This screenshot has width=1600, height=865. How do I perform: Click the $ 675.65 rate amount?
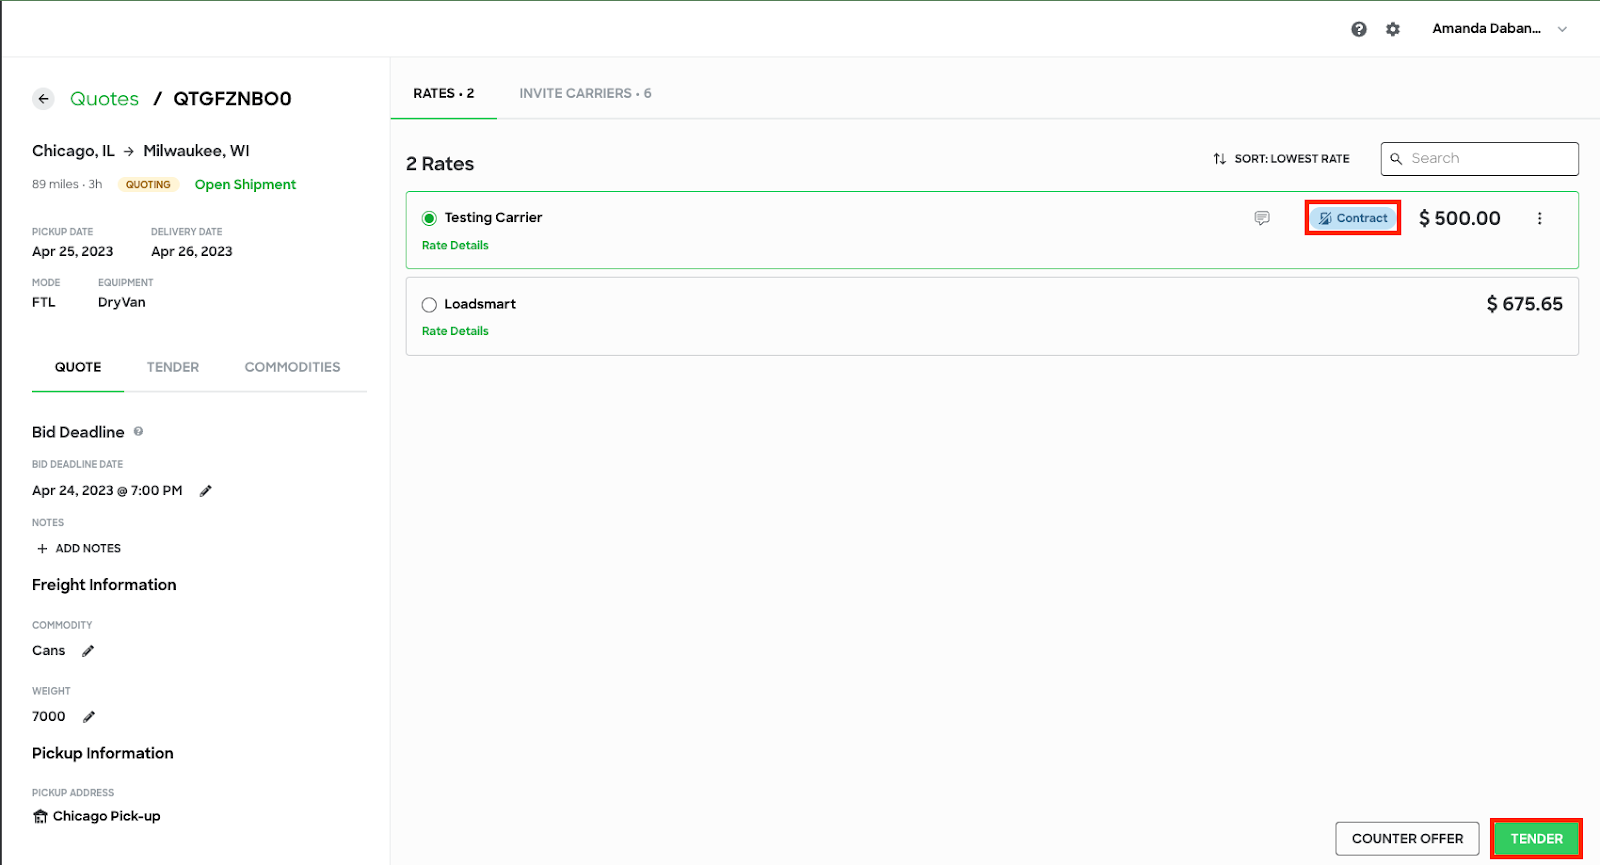(x=1524, y=305)
